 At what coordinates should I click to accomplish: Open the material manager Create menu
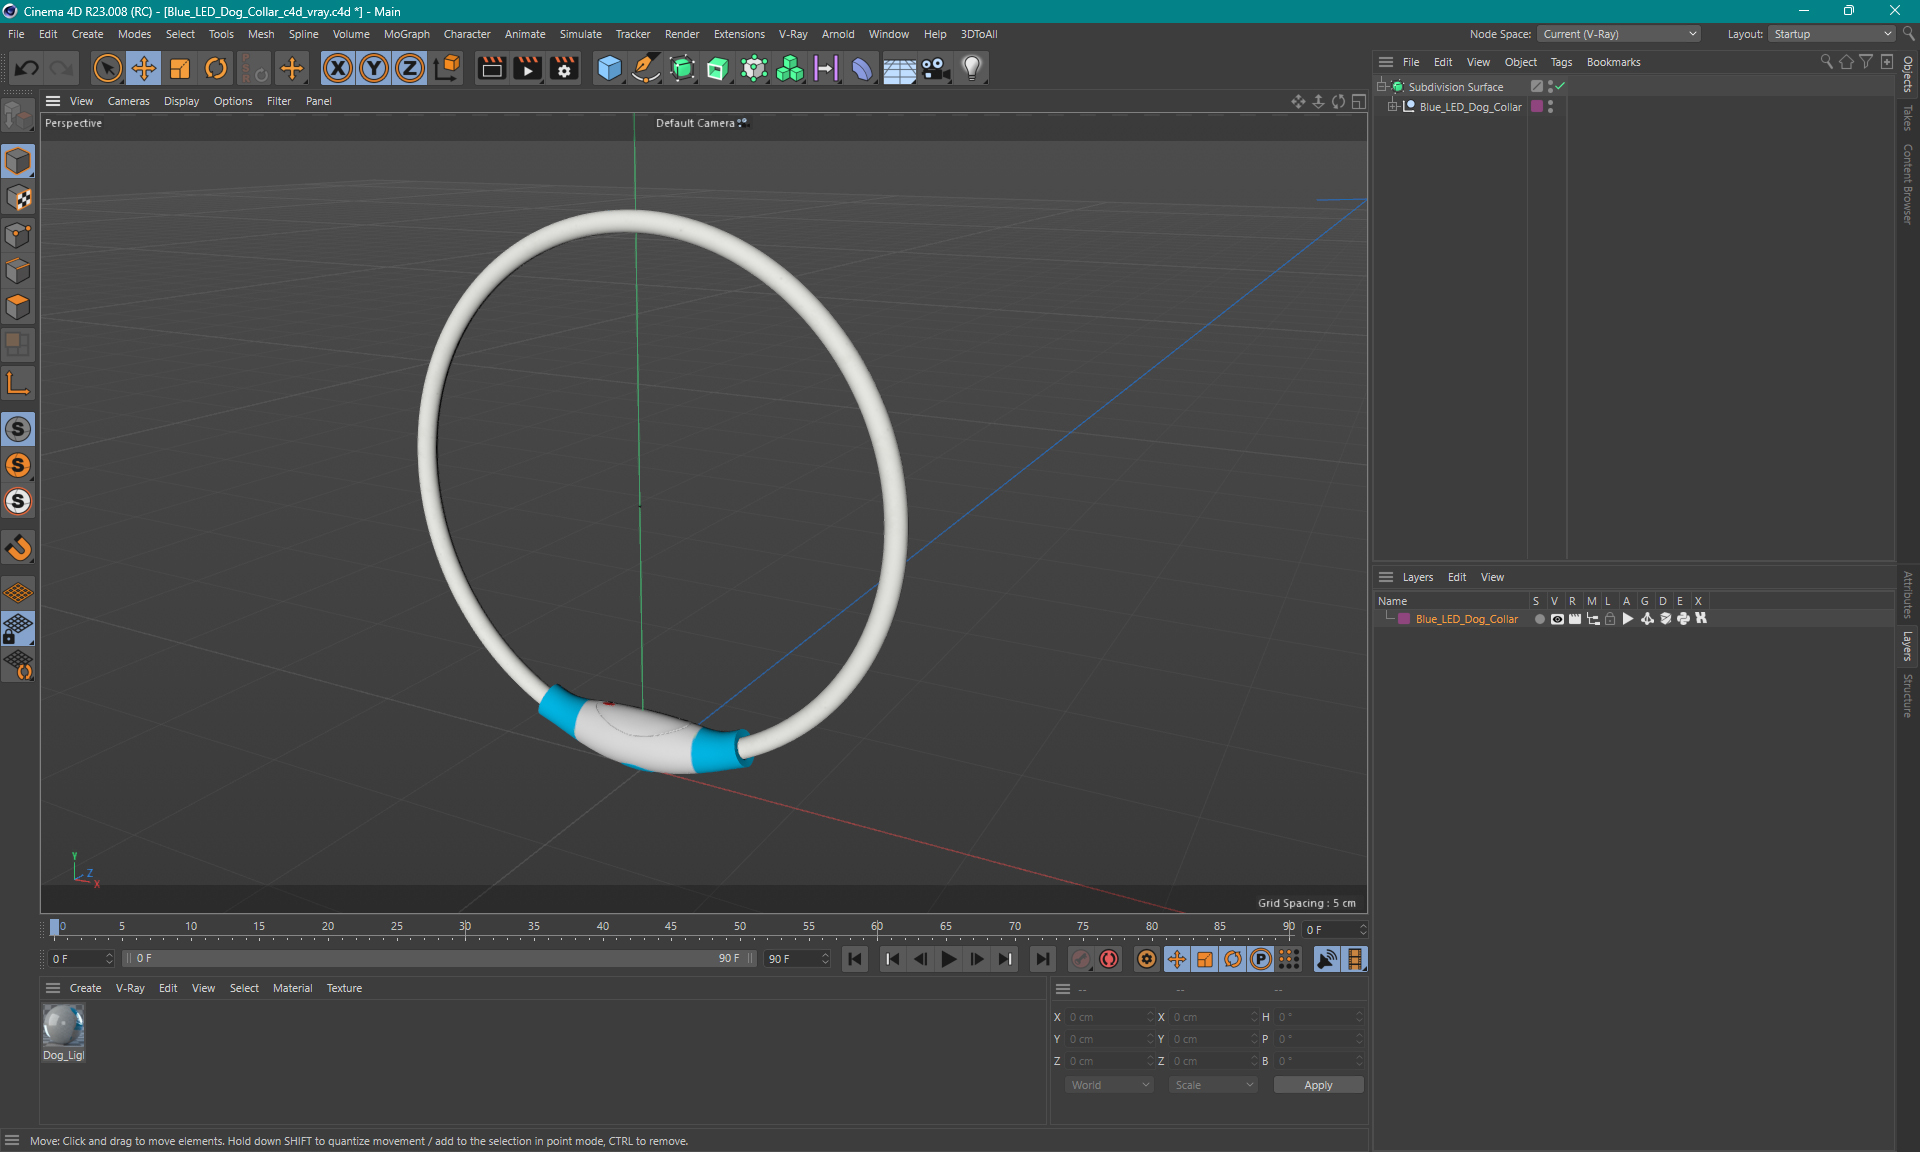tap(85, 988)
